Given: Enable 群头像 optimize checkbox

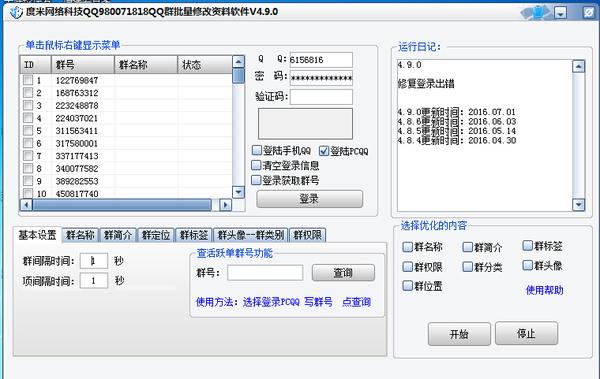Looking at the screenshot, I should (x=528, y=265).
